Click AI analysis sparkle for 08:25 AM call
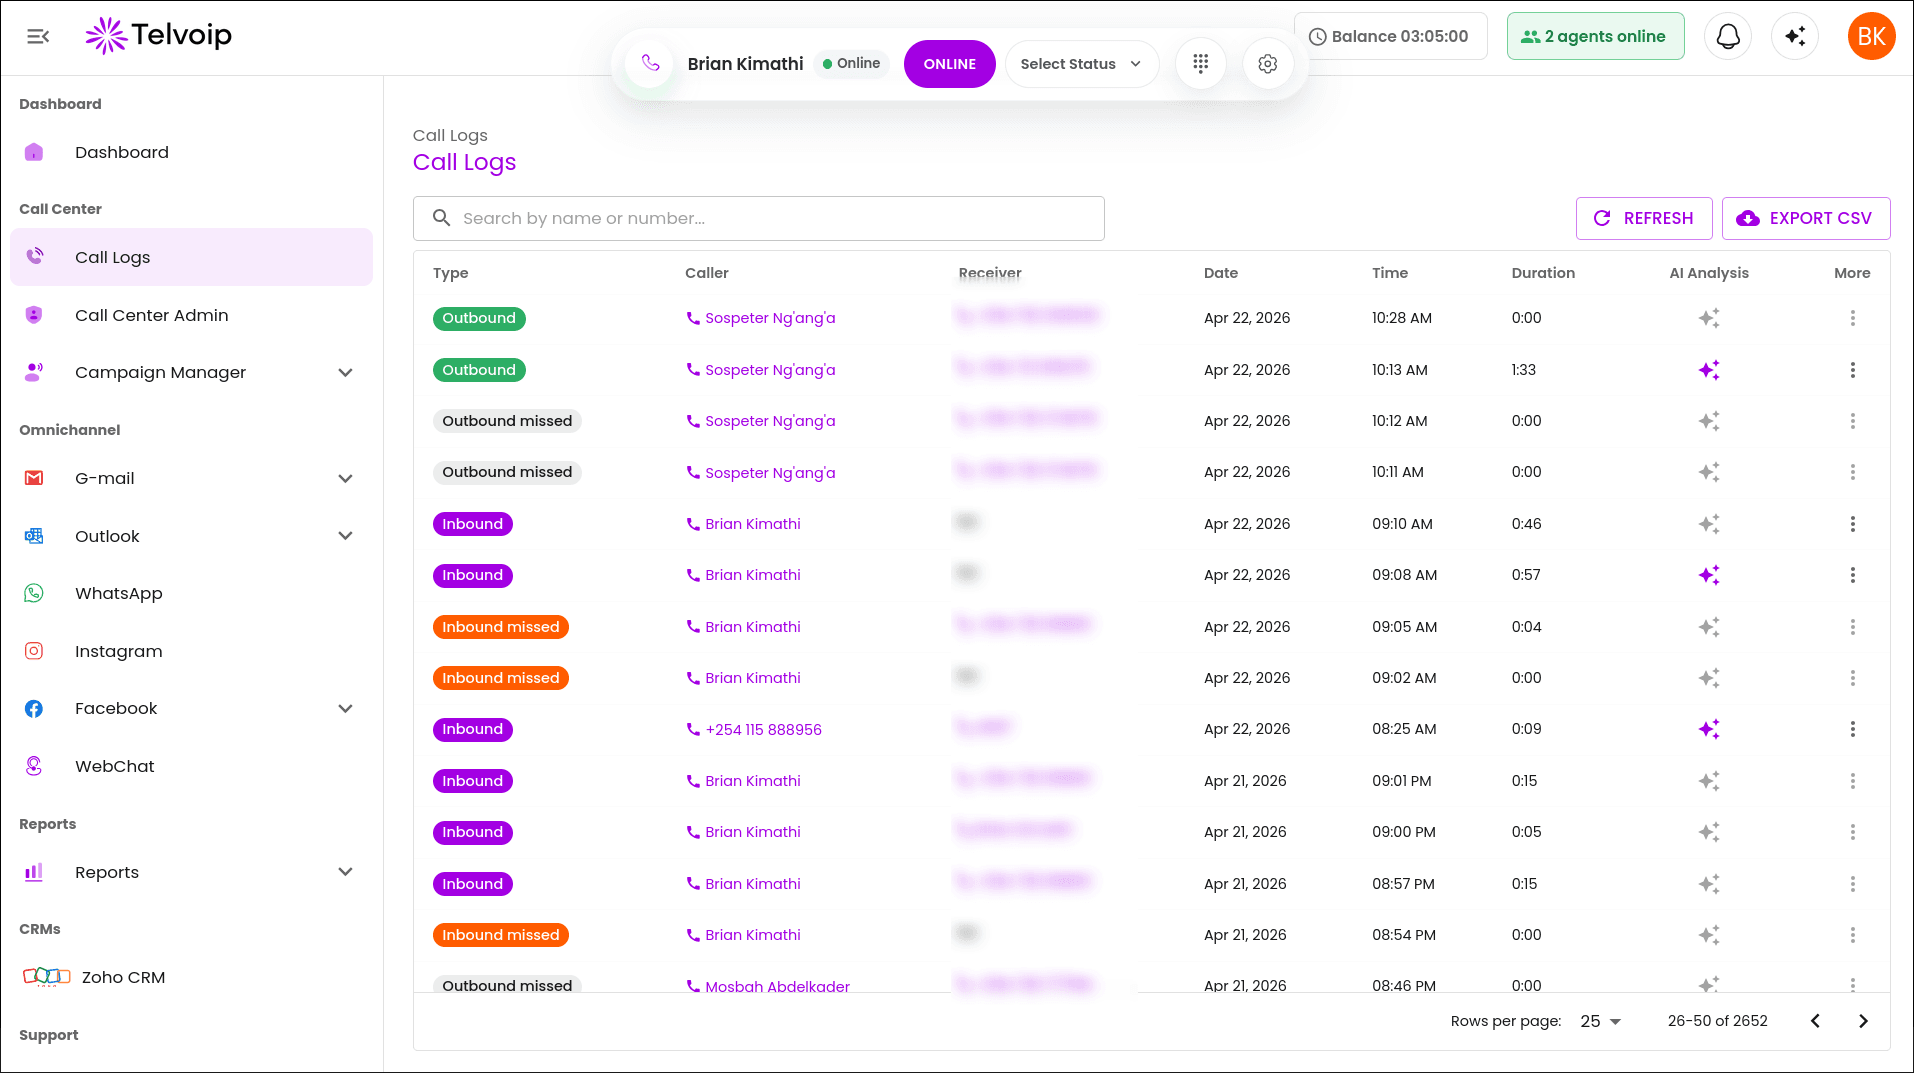 point(1709,729)
